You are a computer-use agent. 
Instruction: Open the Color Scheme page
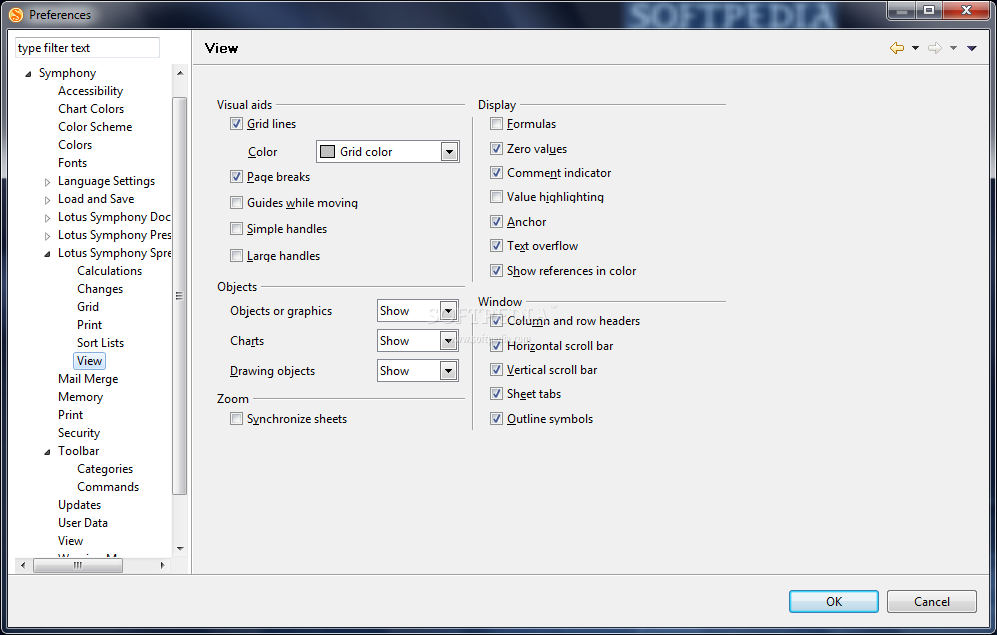point(95,126)
